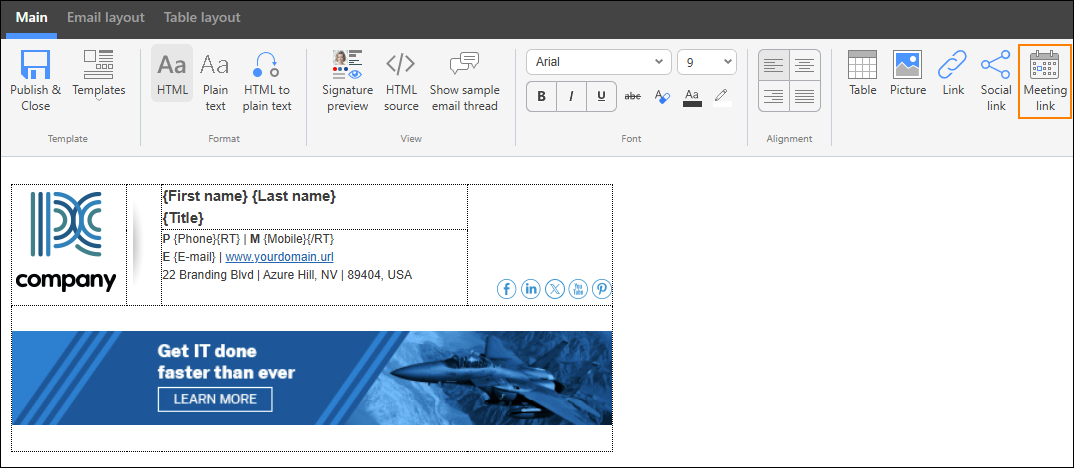Convert HTML to plain text

pyautogui.click(x=267, y=80)
